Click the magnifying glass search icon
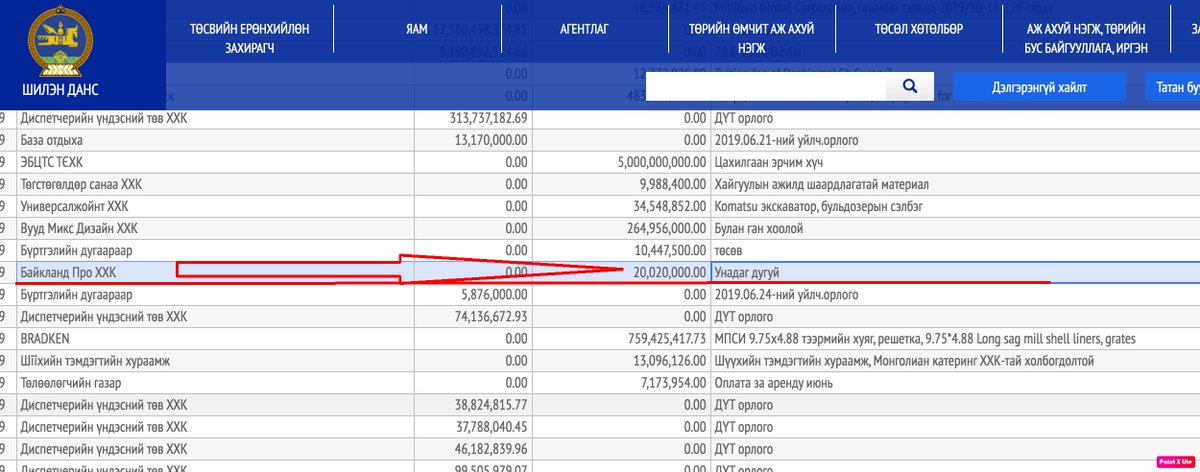This screenshot has height=472, width=1200. 910,87
